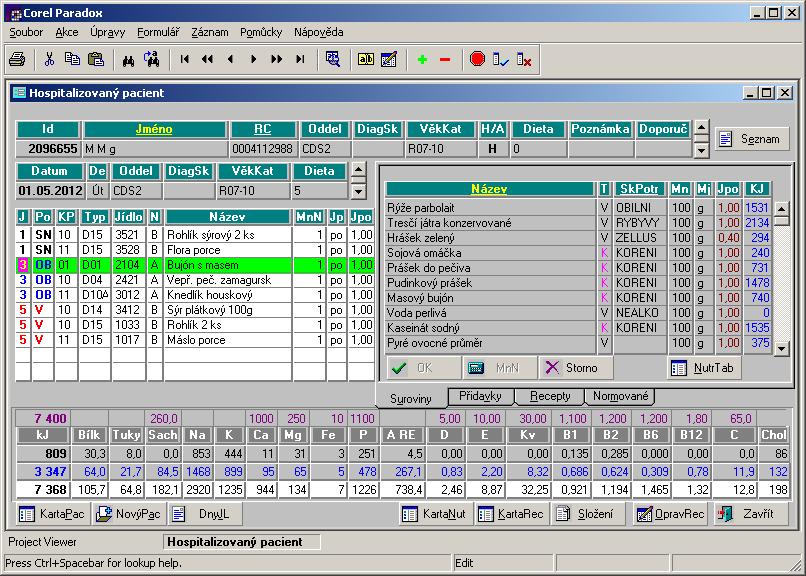Select 'Knedlík houskový' meal row

pyautogui.click(x=195, y=295)
